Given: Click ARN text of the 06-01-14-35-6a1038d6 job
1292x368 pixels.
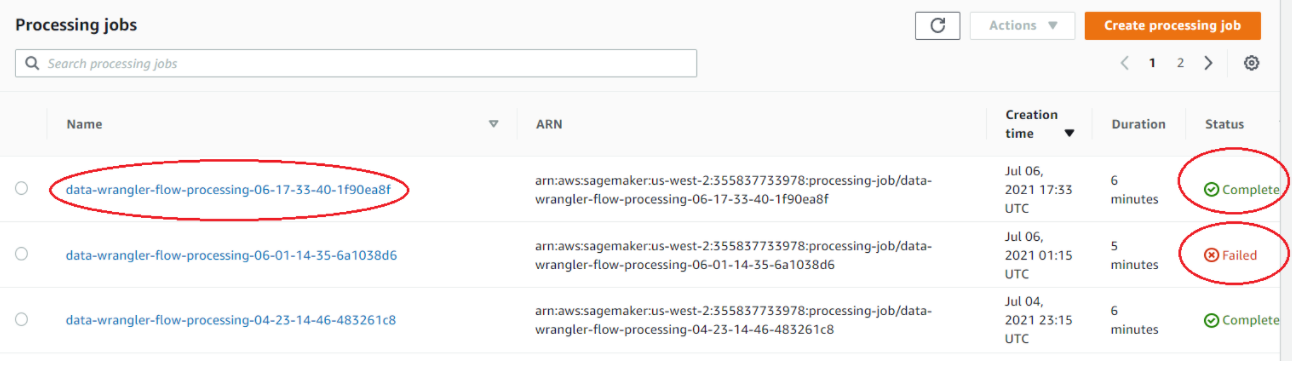Looking at the screenshot, I should [733, 255].
